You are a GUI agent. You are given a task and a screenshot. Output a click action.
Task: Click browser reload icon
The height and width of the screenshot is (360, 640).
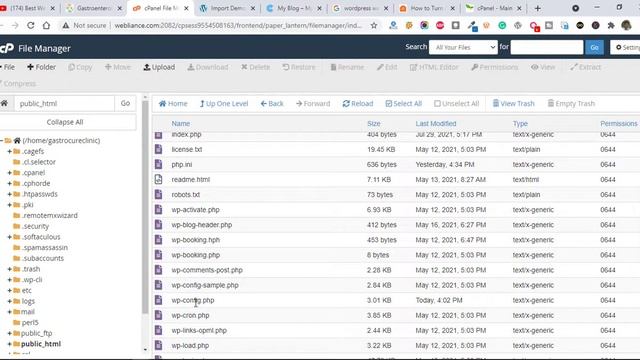coord(31,25)
